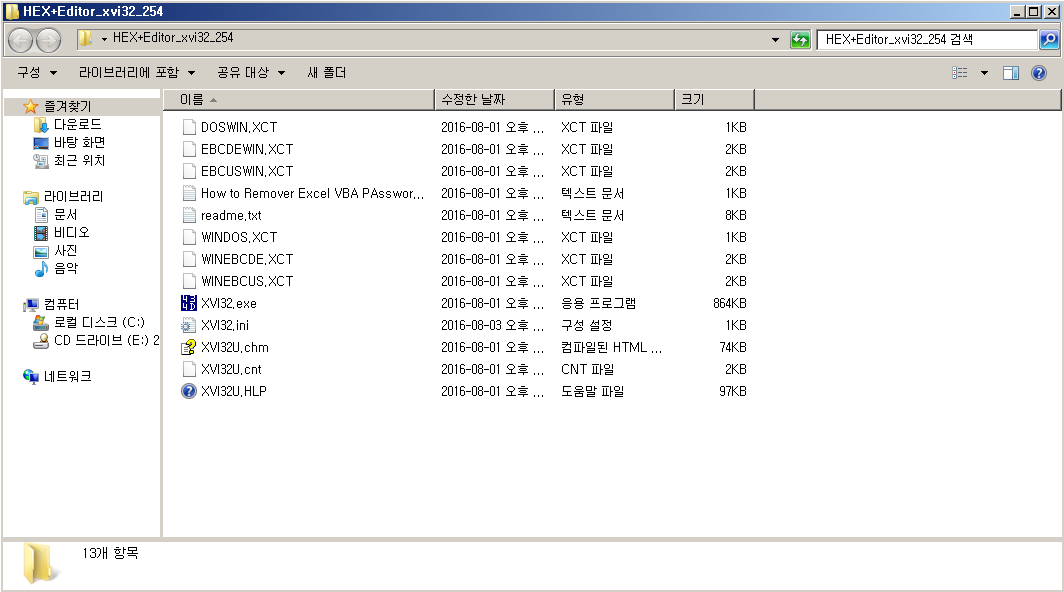The width and height of the screenshot is (1064, 592).
Task: Toggle the preview pane icon
Action: [x=1010, y=73]
